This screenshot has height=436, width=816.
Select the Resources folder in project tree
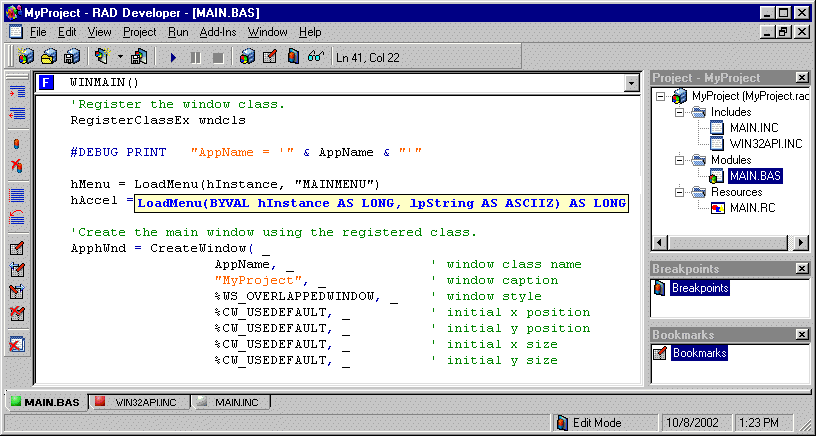coord(737,192)
